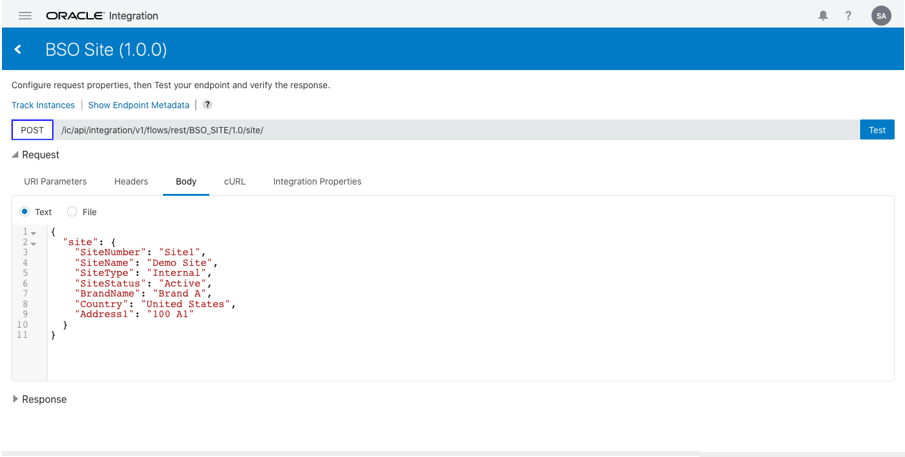Viewport: 905px width, 457px height.
Task: Select the File radio button
Action: point(72,212)
